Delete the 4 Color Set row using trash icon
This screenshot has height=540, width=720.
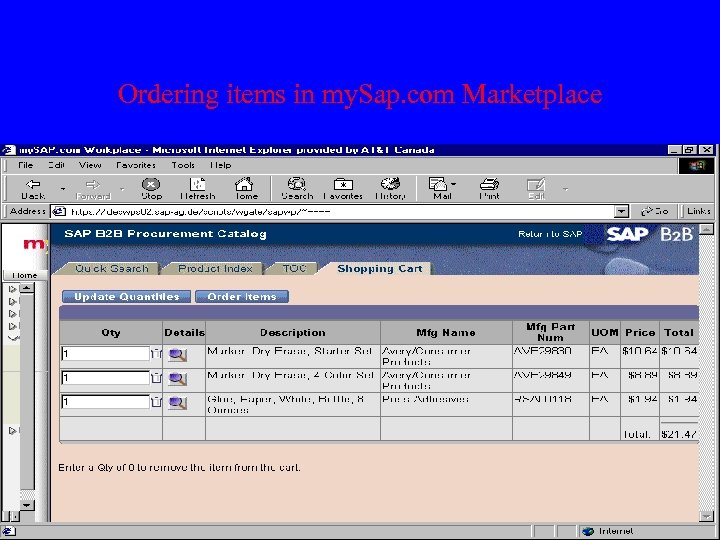156,377
